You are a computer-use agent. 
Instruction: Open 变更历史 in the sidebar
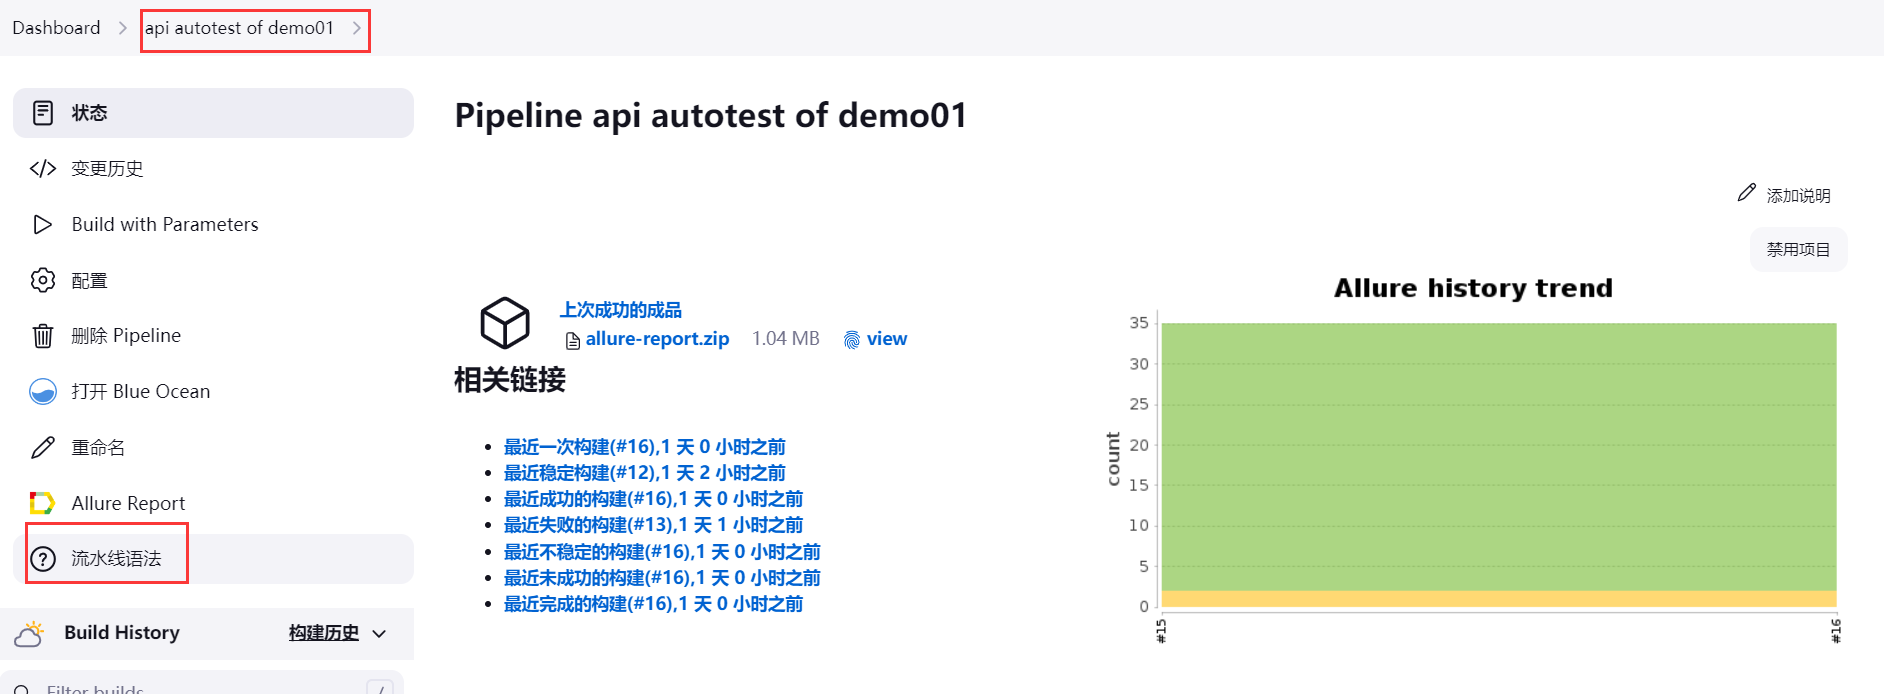pyautogui.click(x=213, y=169)
